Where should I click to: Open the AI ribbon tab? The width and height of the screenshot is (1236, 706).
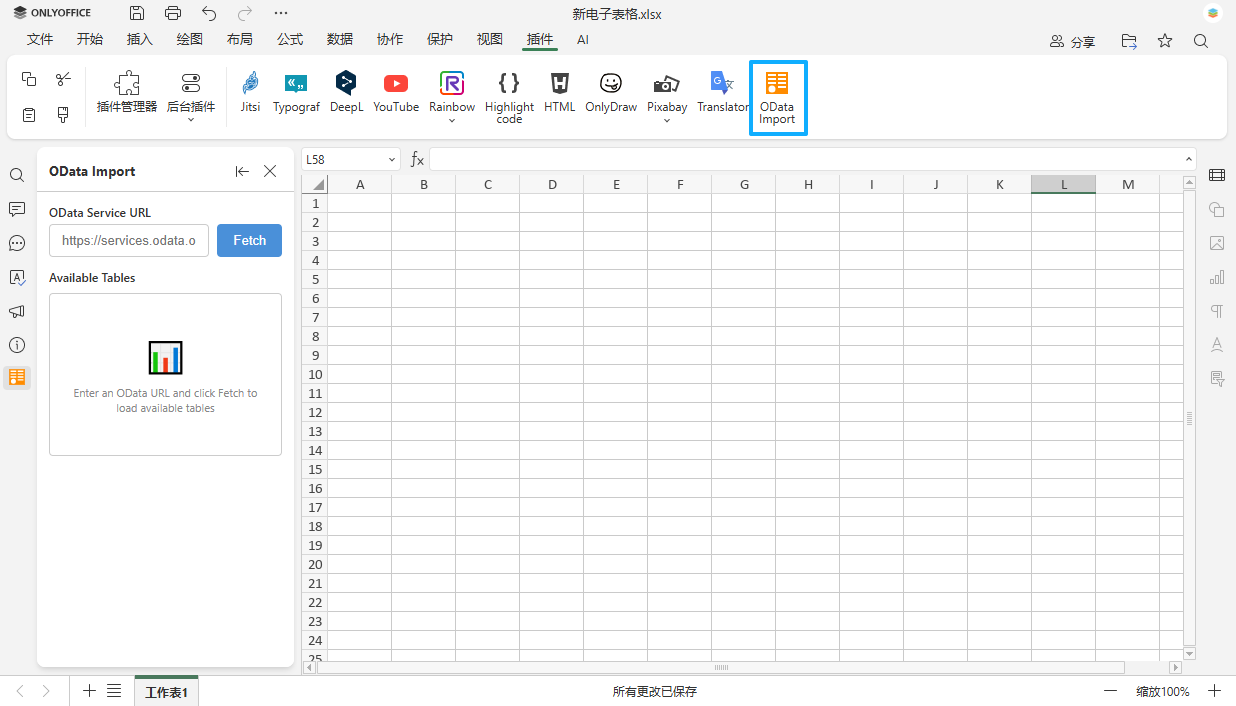coord(583,39)
